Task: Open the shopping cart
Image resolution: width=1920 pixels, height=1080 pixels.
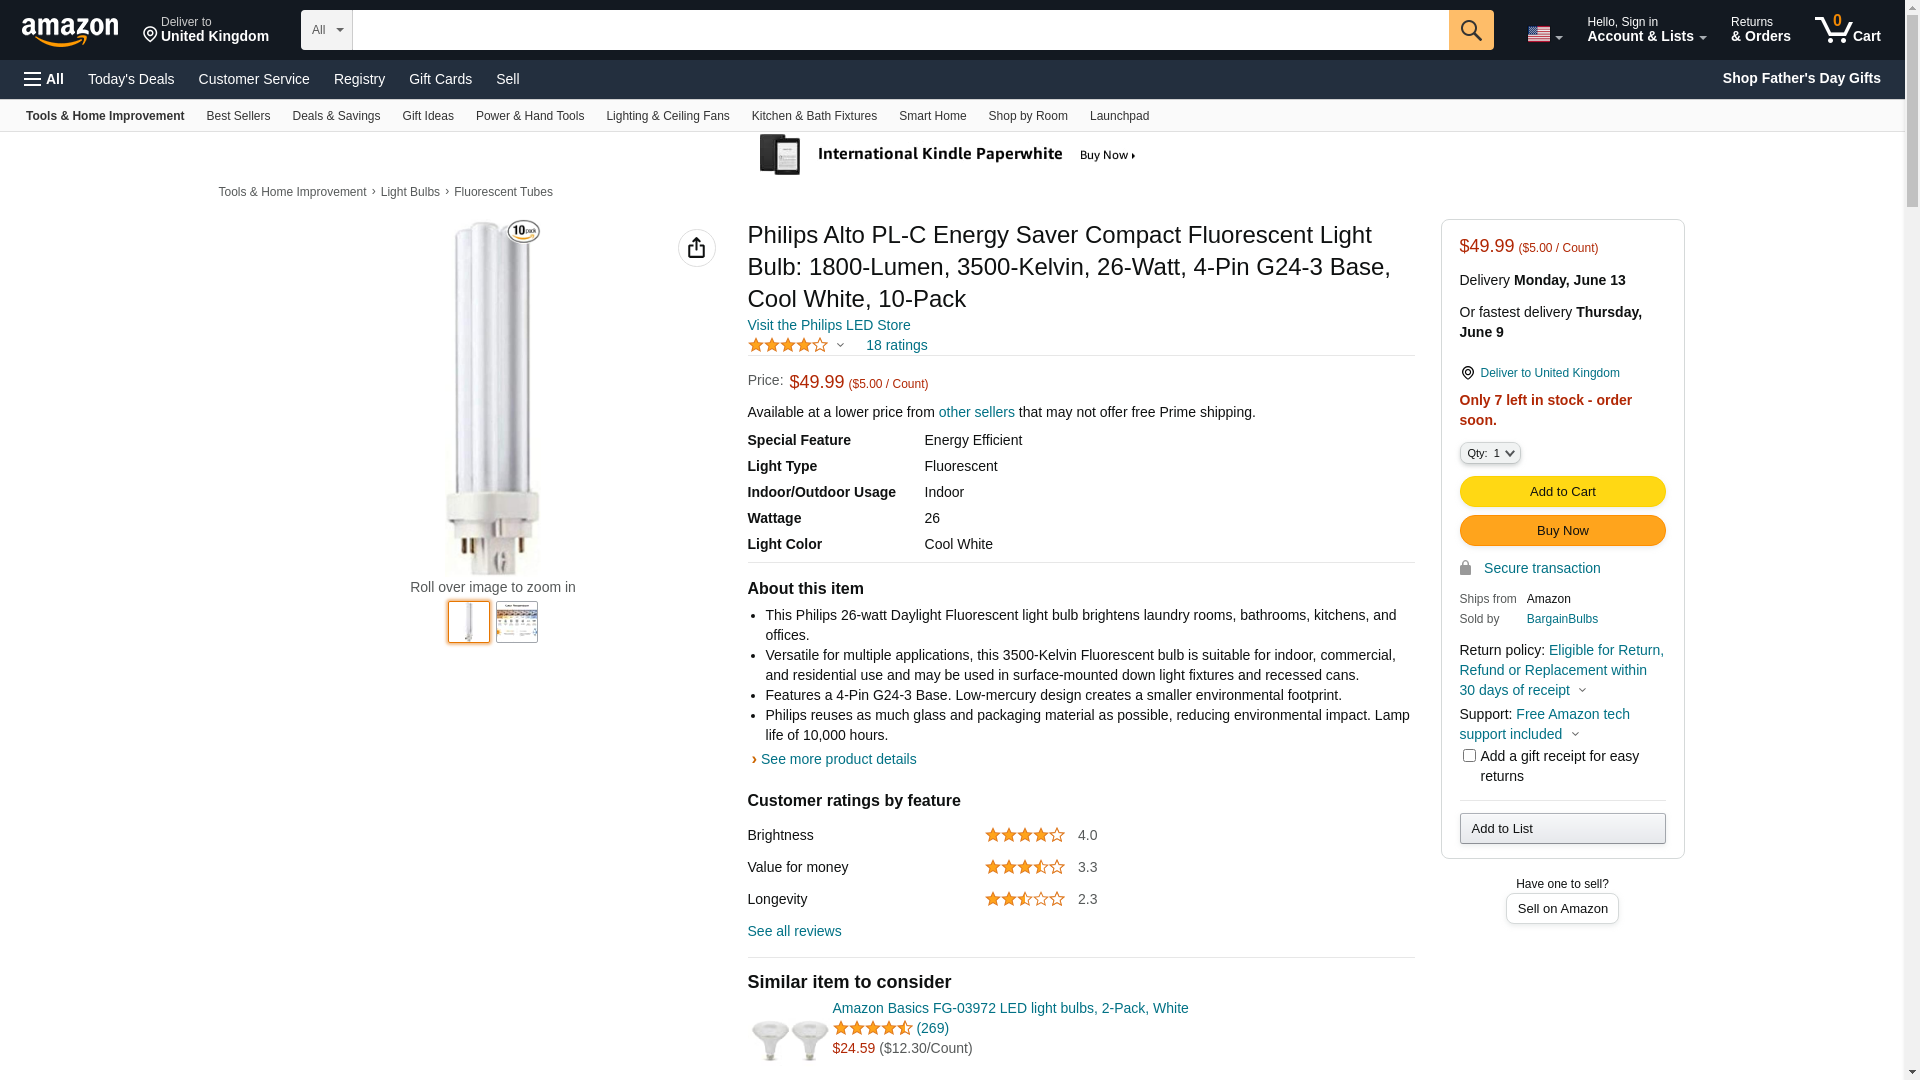Action: [1847, 30]
